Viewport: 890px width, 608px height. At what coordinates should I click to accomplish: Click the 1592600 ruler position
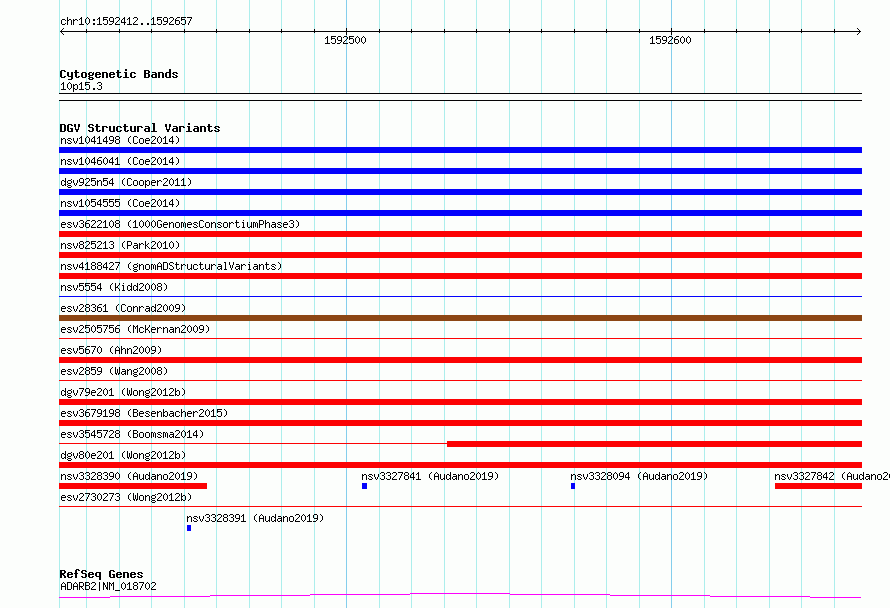coord(670,40)
